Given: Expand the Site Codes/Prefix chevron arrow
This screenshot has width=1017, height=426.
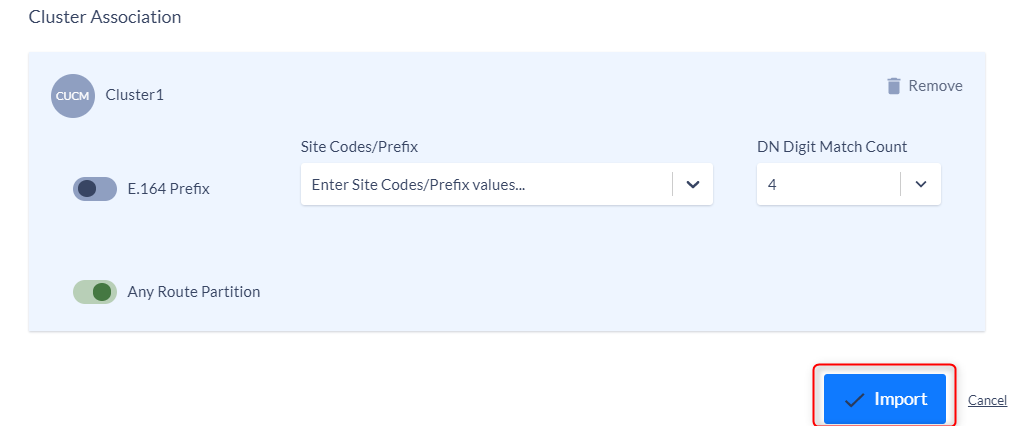Looking at the screenshot, I should [693, 185].
